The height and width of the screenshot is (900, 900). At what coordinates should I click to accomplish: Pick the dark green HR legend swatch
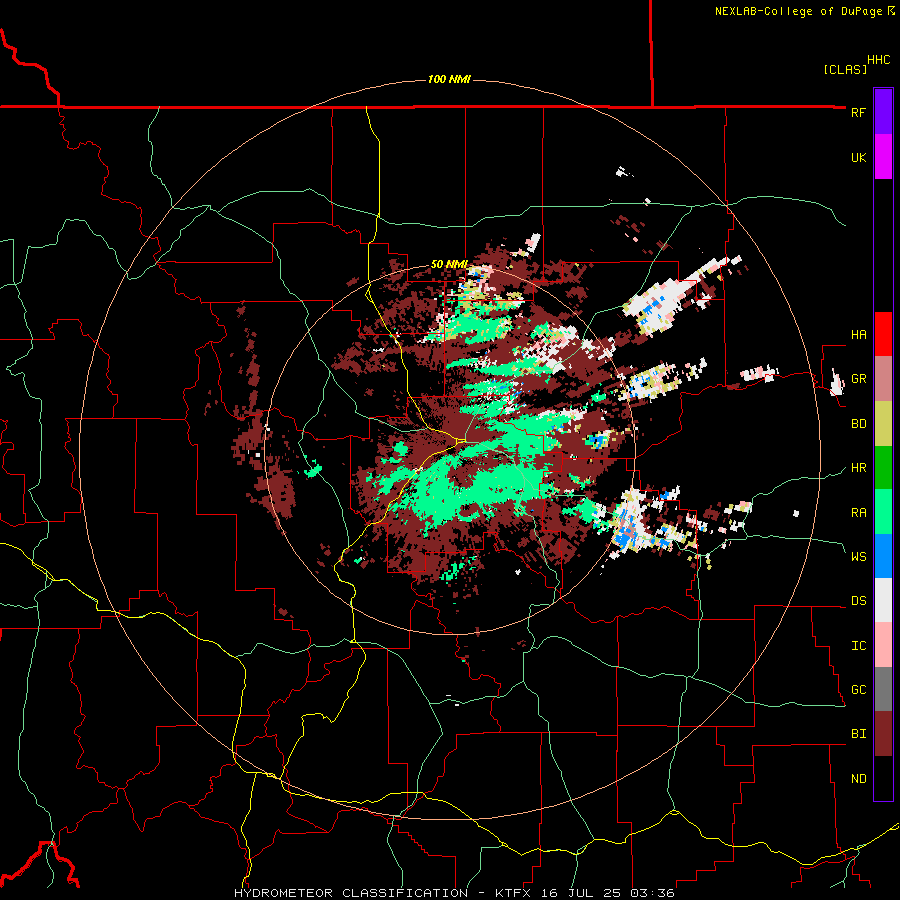883,468
